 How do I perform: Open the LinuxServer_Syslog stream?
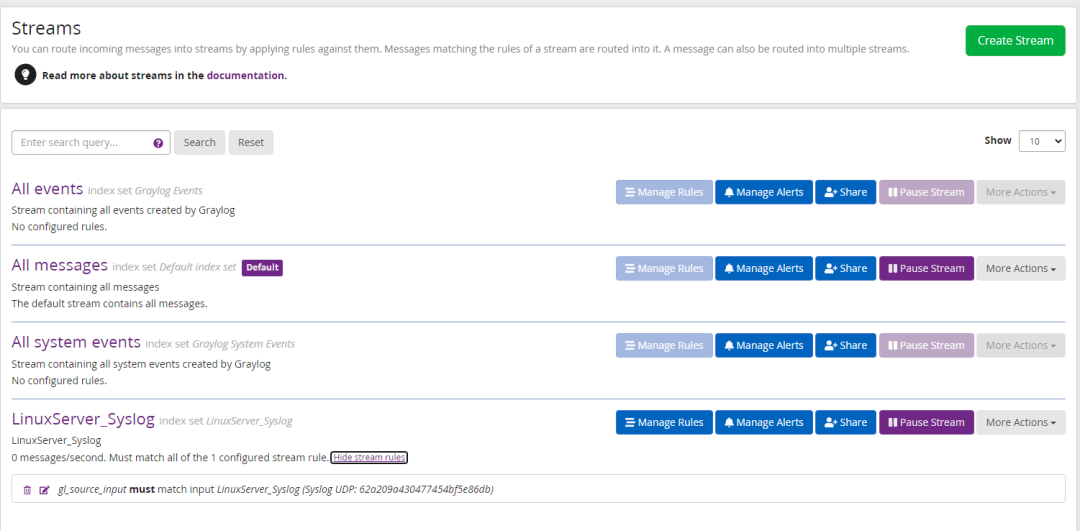pos(83,419)
